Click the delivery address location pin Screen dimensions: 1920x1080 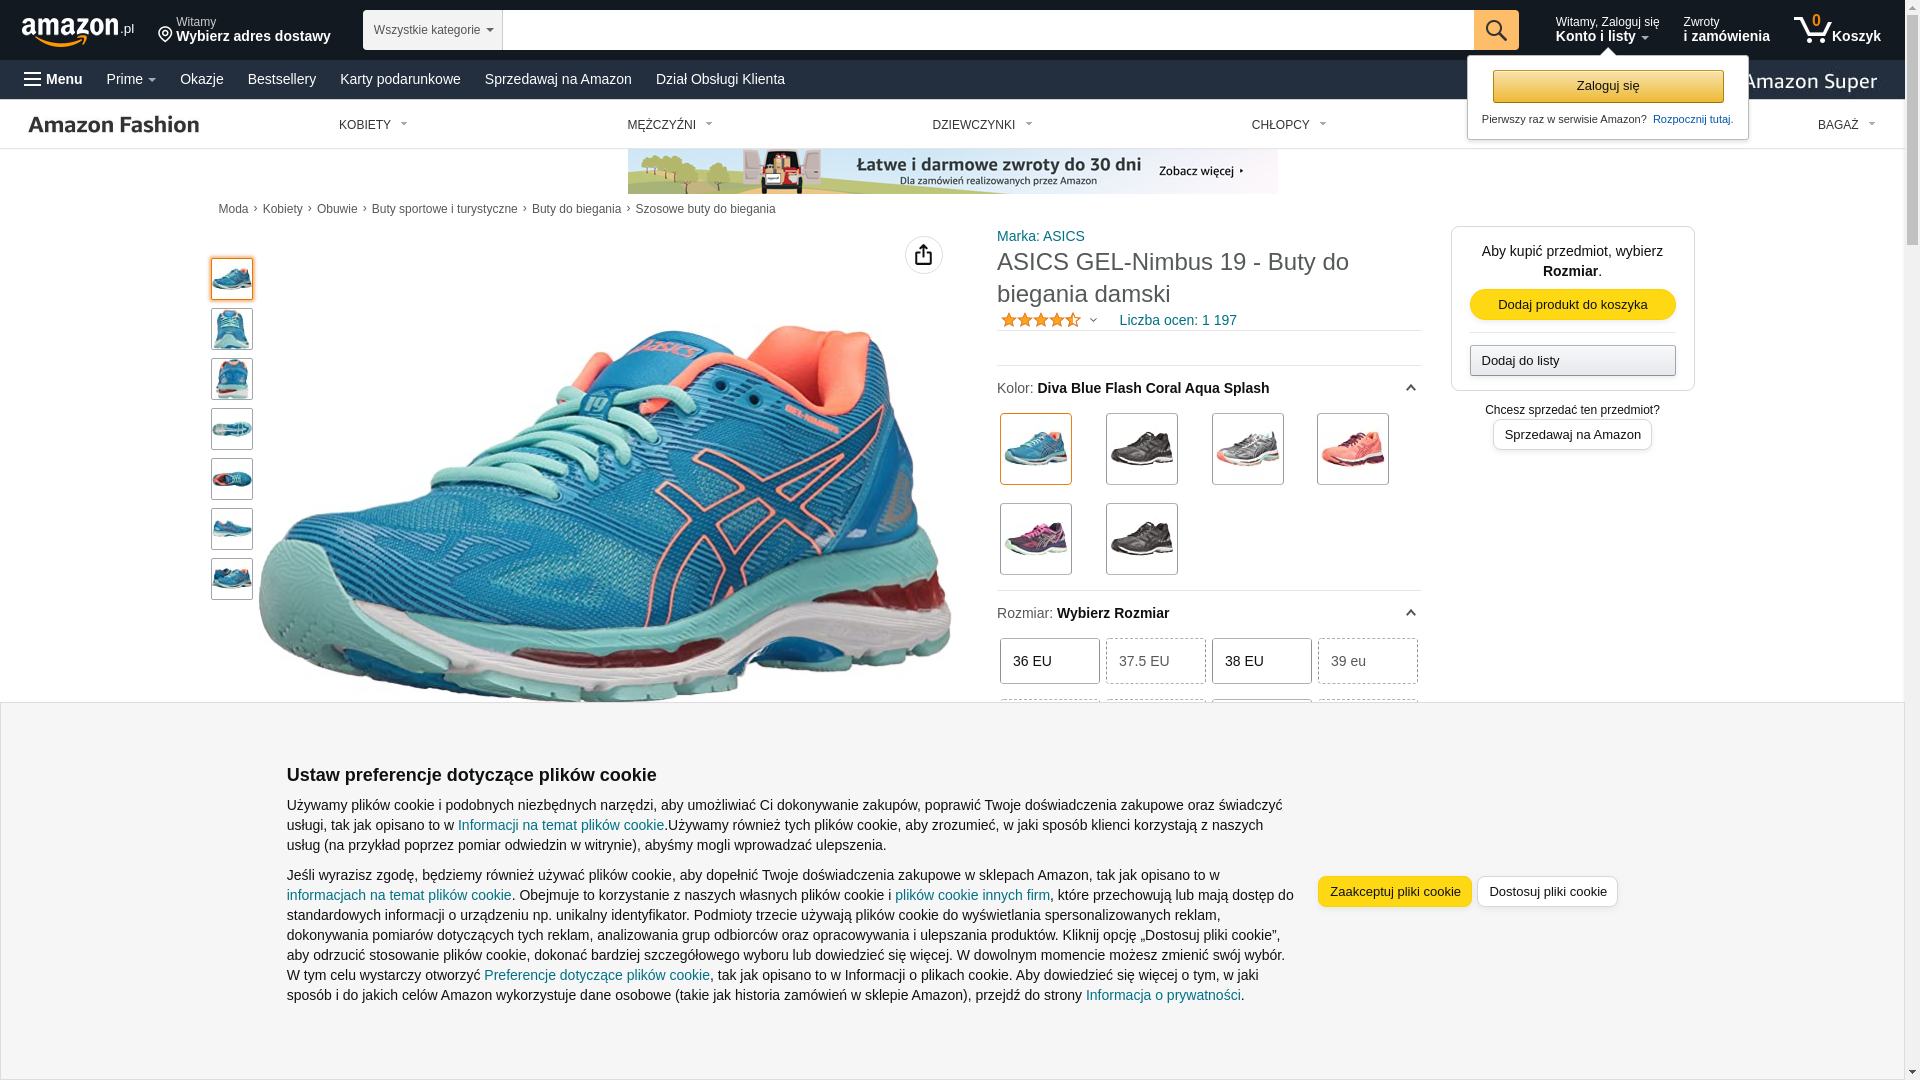[165, 36]
